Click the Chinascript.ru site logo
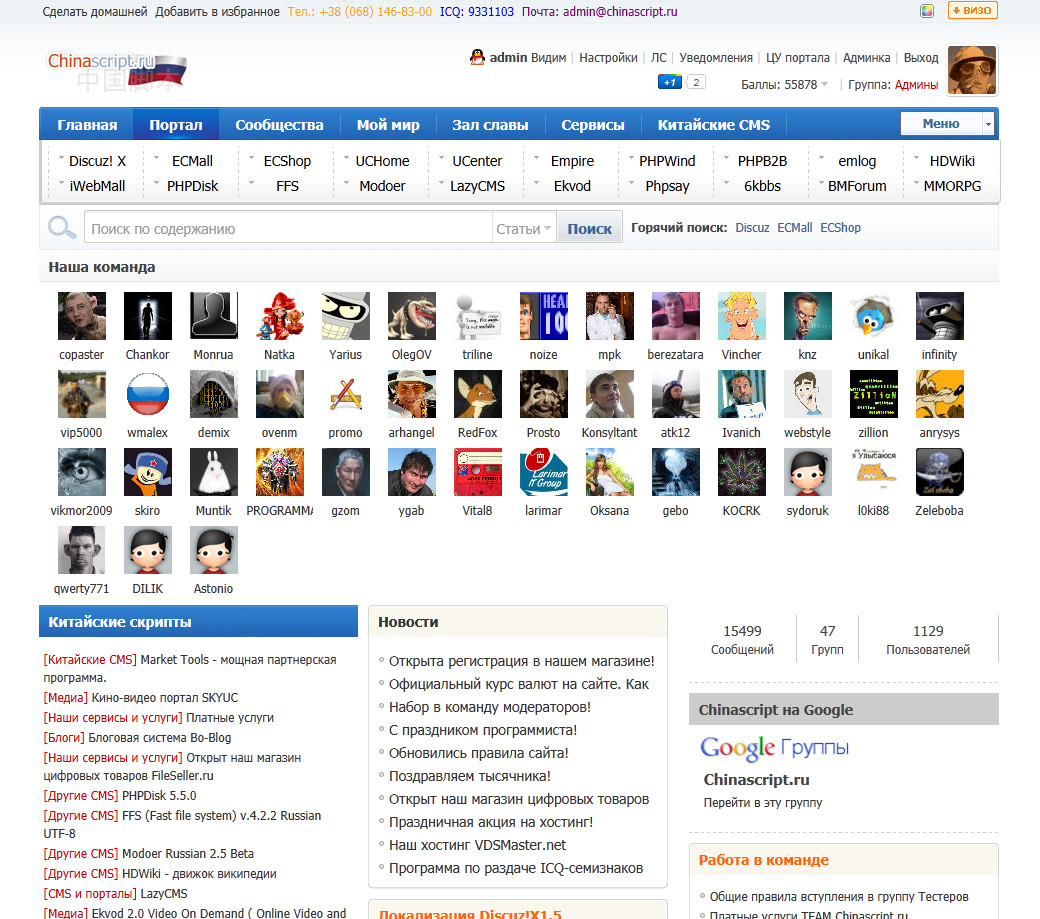This screenshot has height=919, width=1040. [117, 70]
